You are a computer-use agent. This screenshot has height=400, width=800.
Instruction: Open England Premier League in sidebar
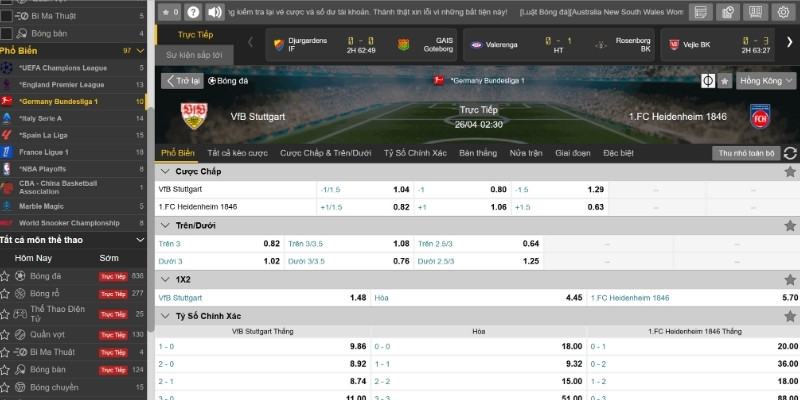(73, 85)
